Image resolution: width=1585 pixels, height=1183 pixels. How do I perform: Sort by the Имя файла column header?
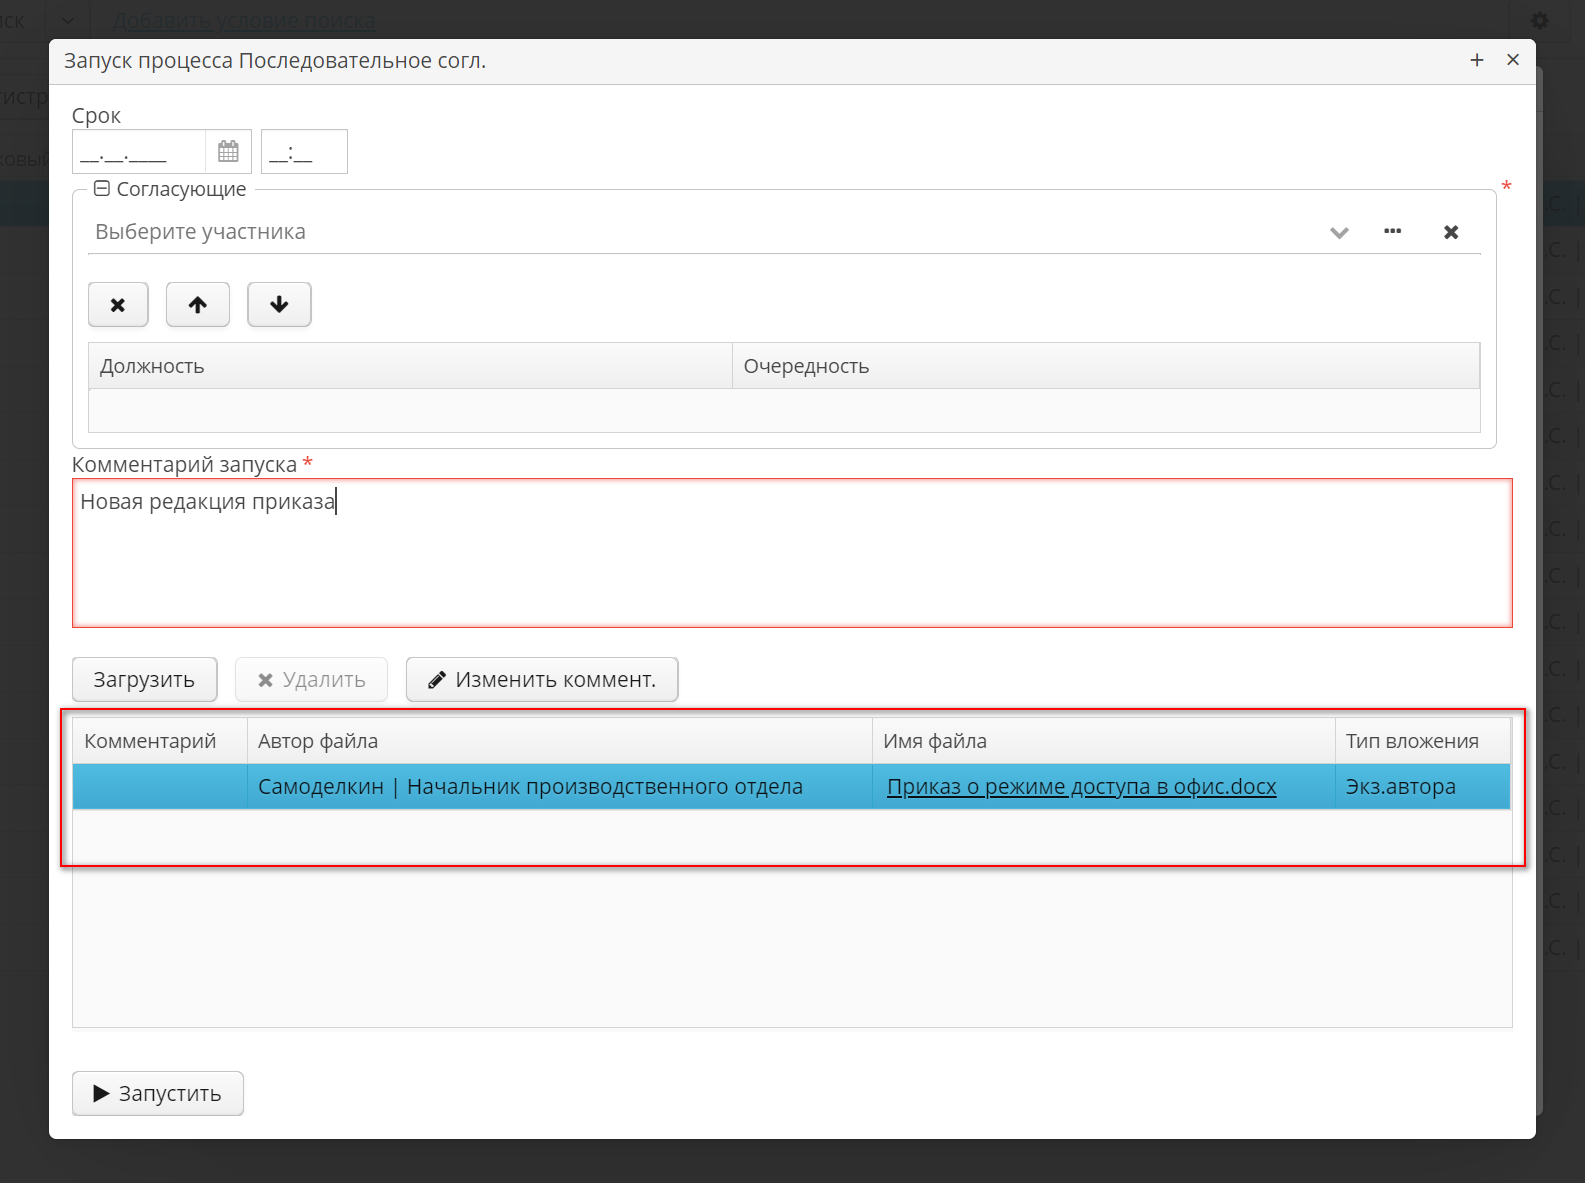point(1102,741)
